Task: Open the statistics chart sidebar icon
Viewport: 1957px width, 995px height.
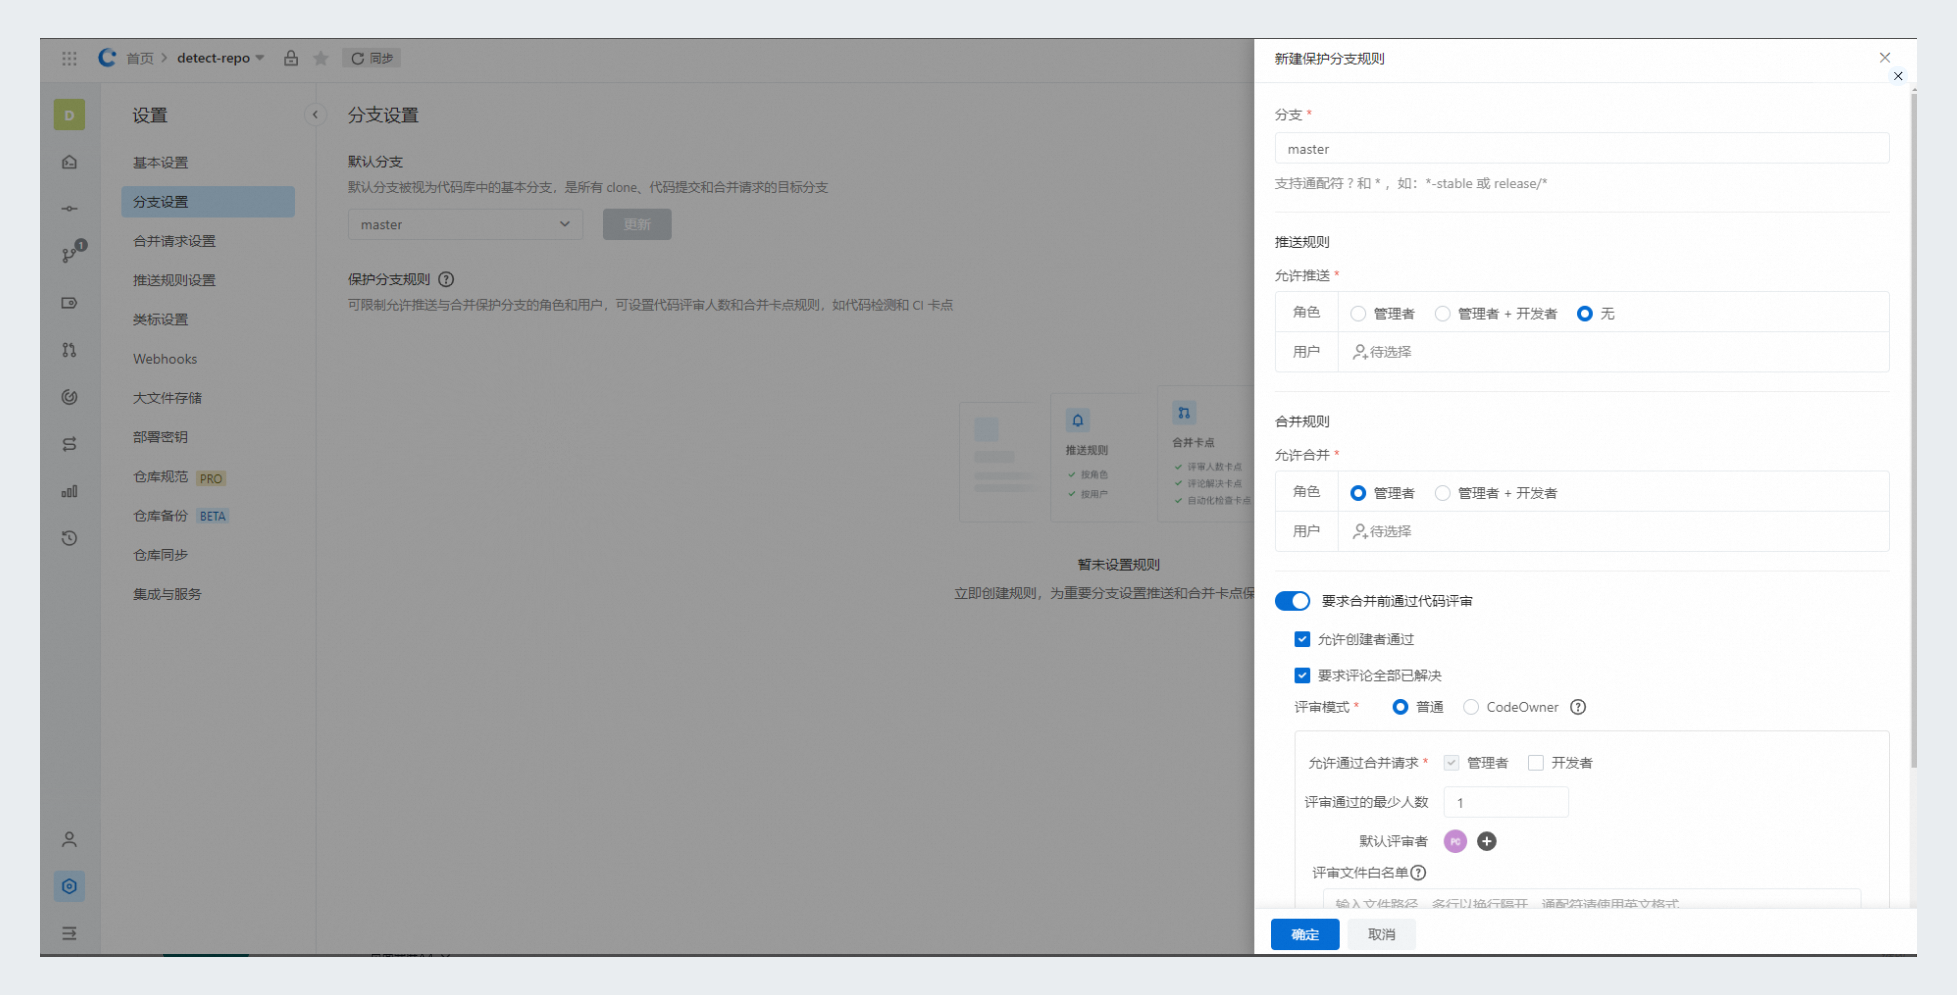Action: coord(69,491)
